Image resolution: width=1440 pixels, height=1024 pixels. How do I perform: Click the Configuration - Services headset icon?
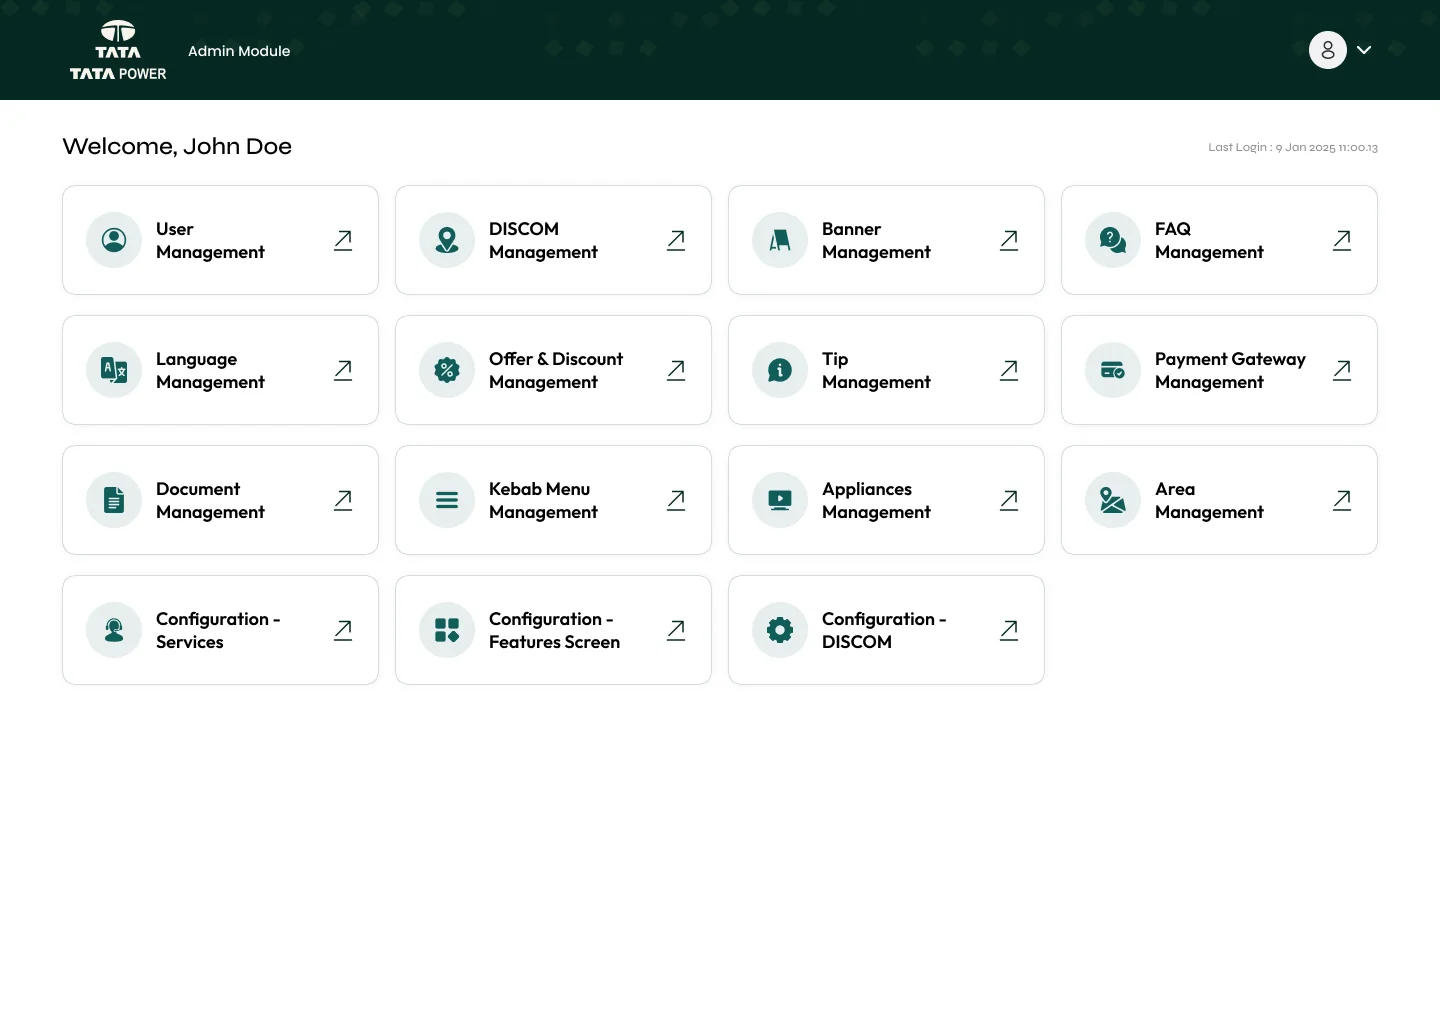(x=114, y=630)
